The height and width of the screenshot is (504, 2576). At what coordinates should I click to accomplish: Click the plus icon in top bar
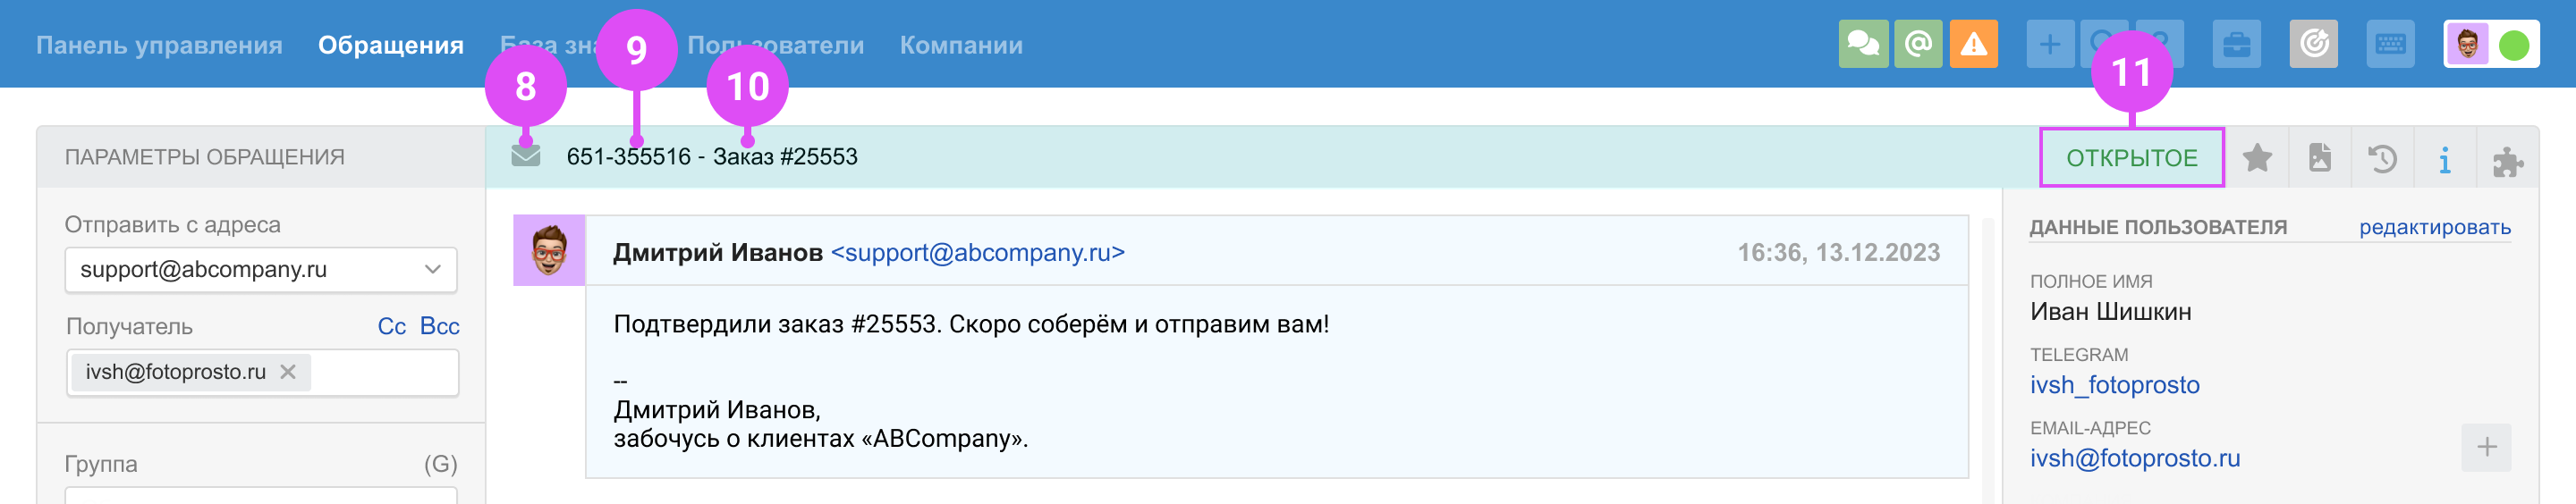[2049, 45]
